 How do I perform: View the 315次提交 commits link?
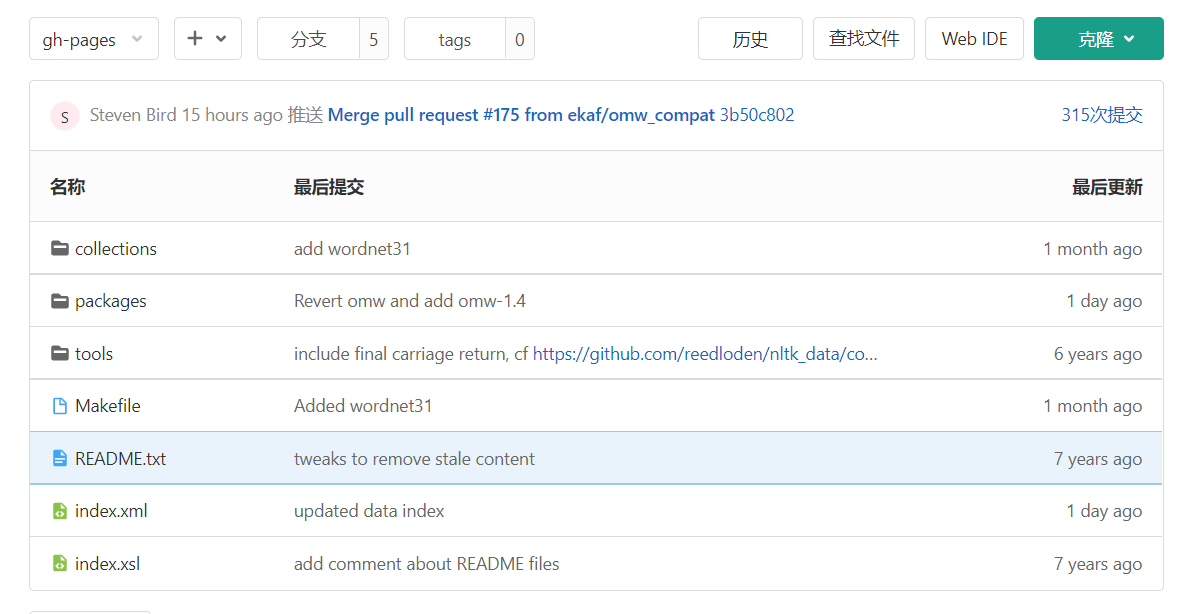tap(1101, 115)
